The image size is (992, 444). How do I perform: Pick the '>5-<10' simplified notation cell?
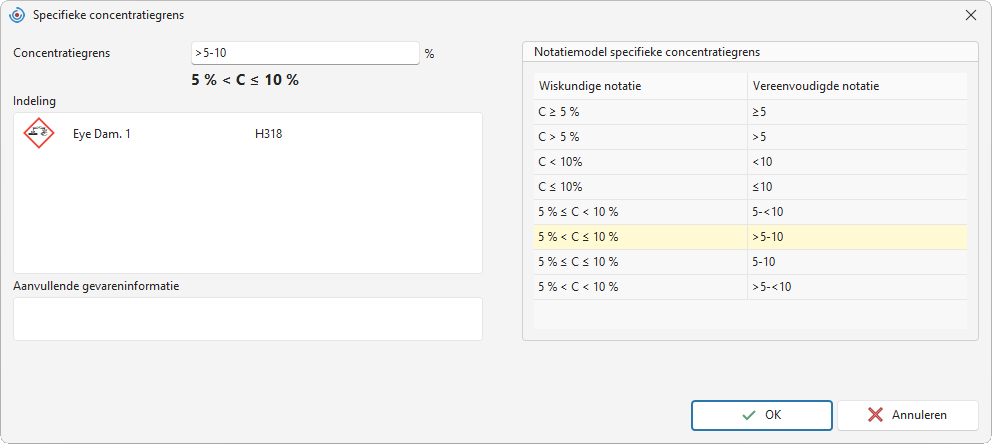tap(857, 287)
